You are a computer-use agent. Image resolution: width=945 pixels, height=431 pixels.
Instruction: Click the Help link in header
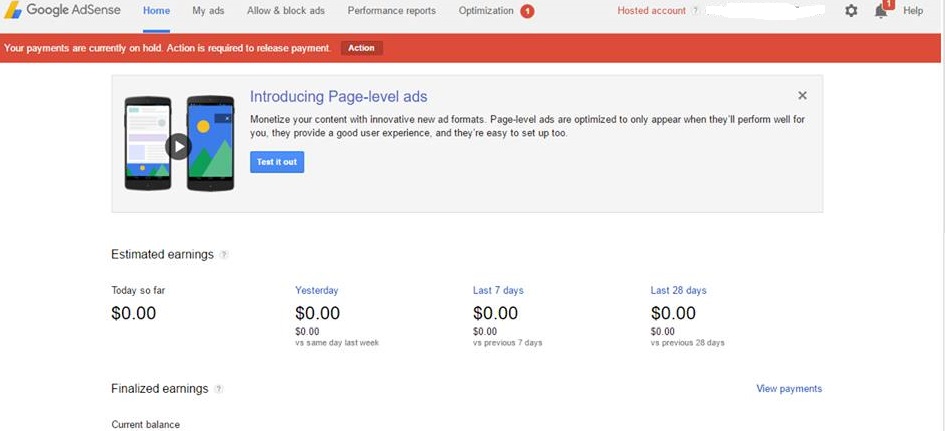[x=912, y=11]
